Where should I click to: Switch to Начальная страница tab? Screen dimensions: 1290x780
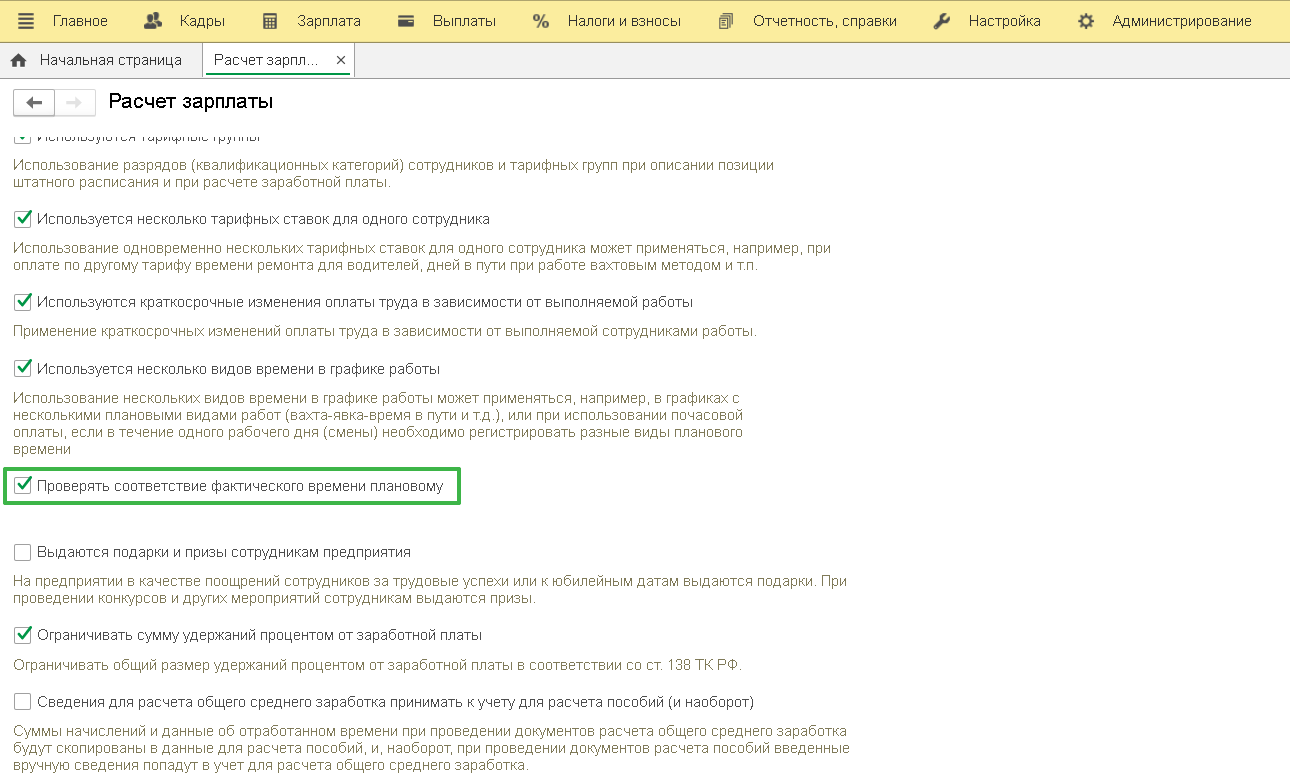(111, 60)
